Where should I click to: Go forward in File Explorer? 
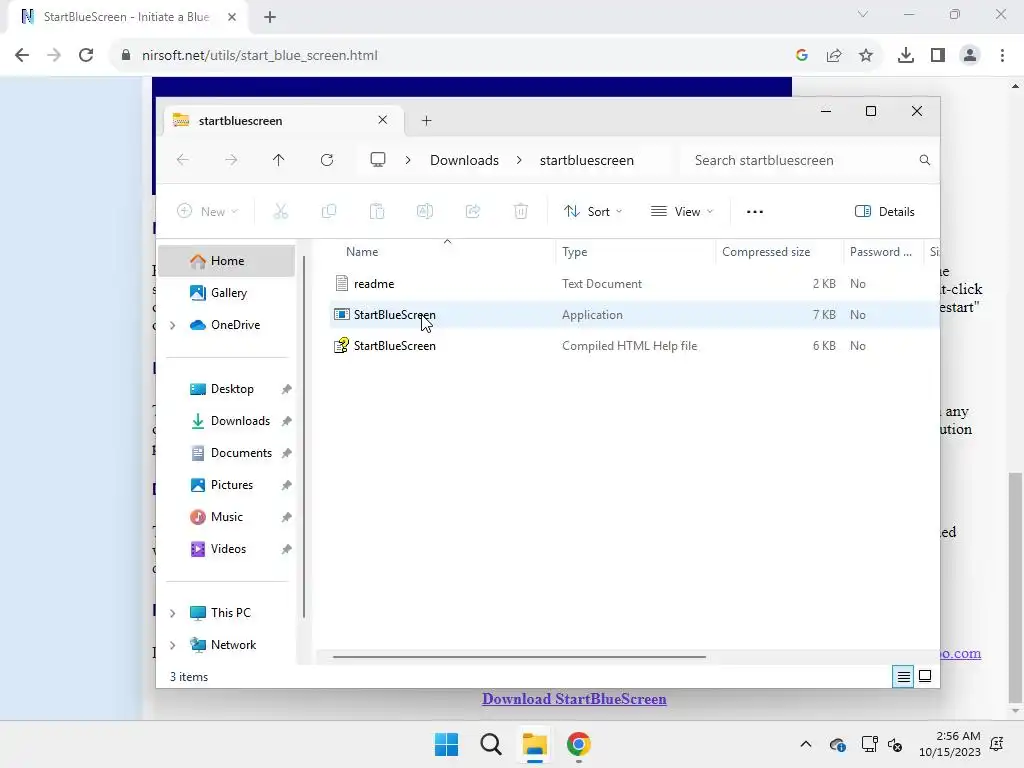231,160
